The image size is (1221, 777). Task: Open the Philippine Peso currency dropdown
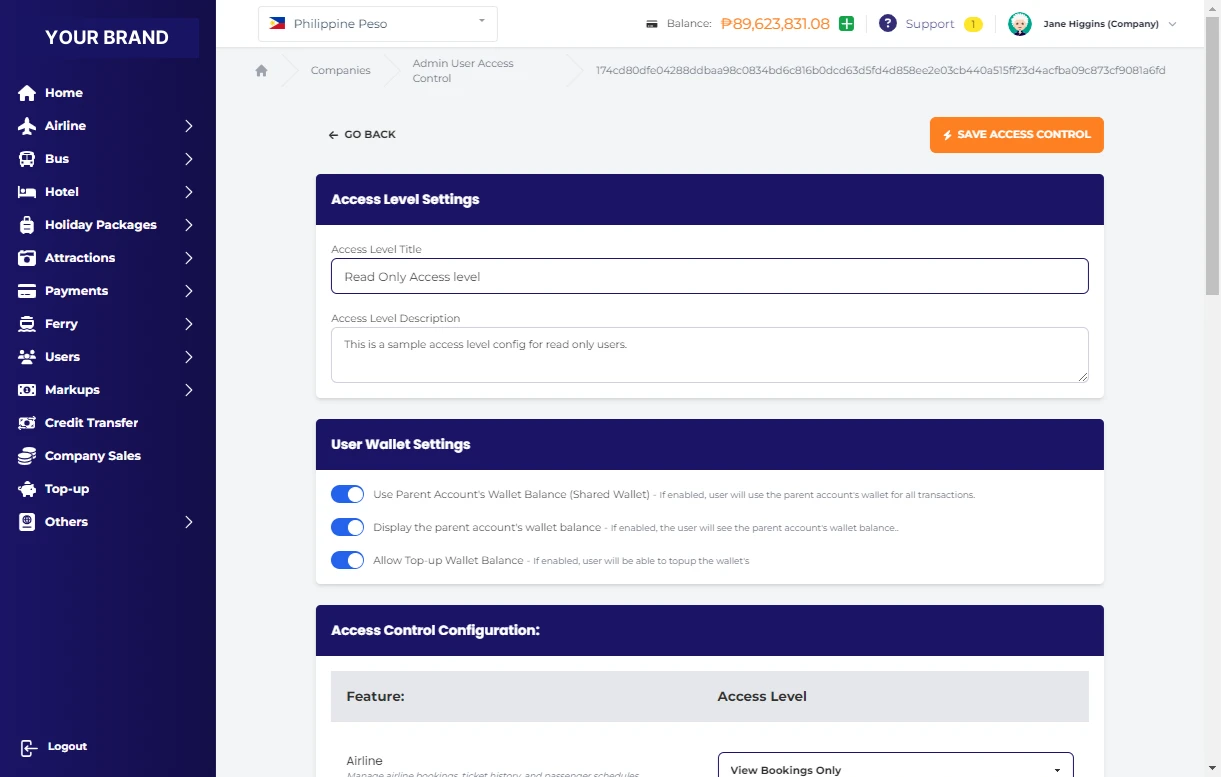(377, 24)
